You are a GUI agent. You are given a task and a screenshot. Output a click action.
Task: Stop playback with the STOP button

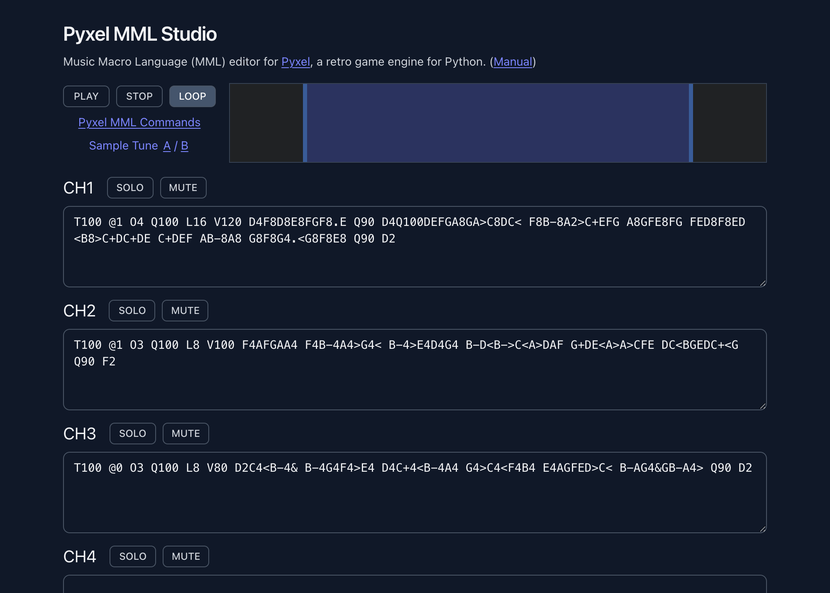pos(139,96)
